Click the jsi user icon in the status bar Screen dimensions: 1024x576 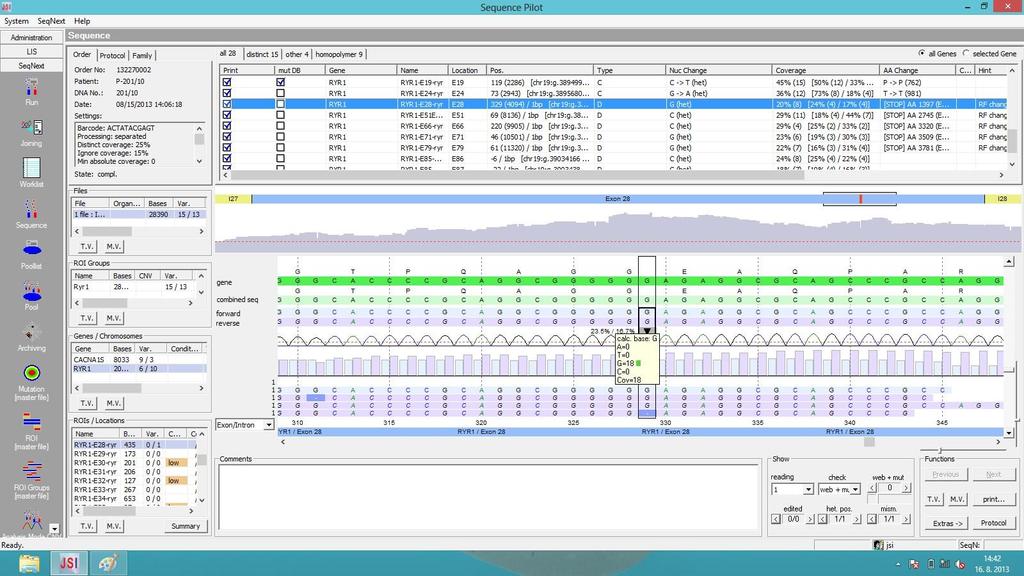pos(878,545)
